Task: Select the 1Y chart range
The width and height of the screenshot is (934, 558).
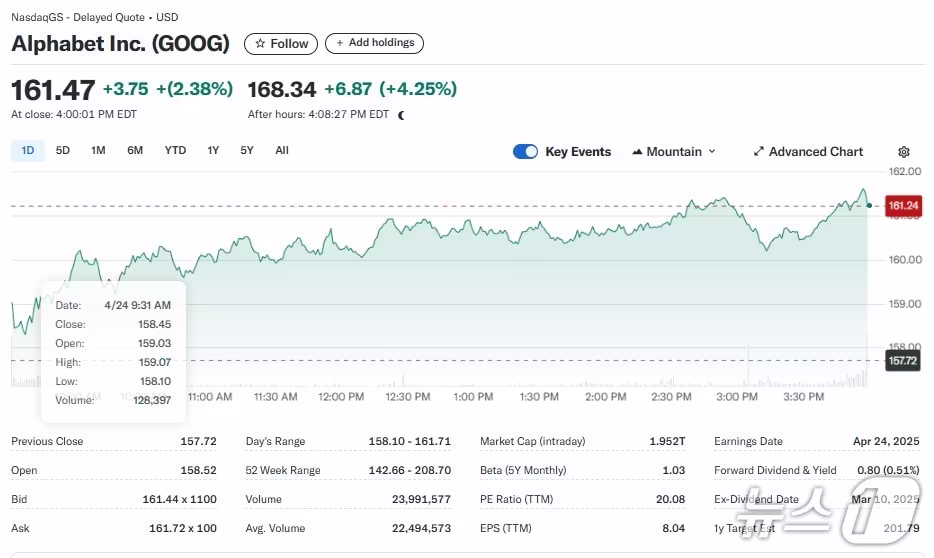Action: point(213,151)
